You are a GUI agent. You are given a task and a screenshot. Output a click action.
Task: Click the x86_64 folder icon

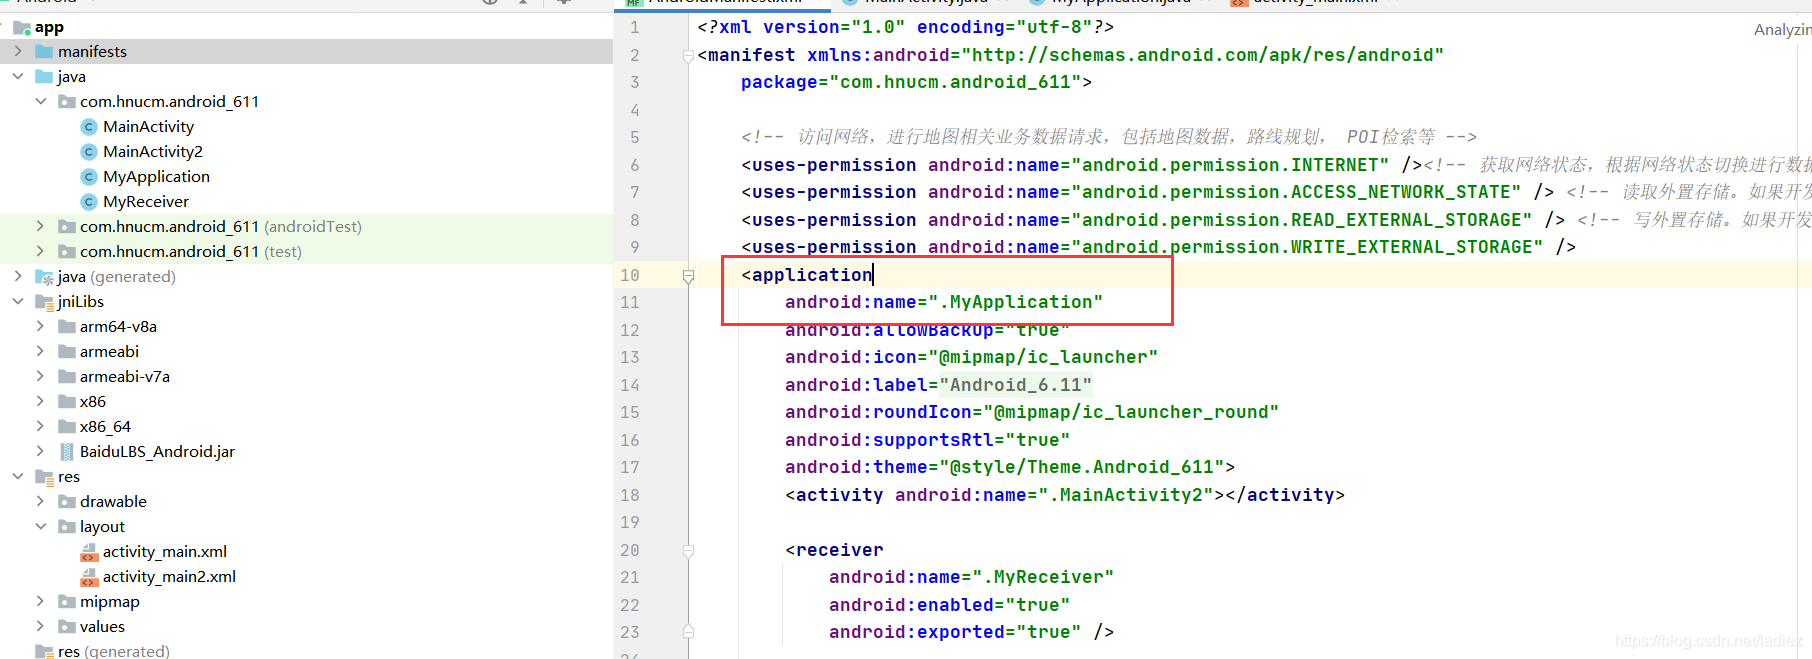pos(67,426)
